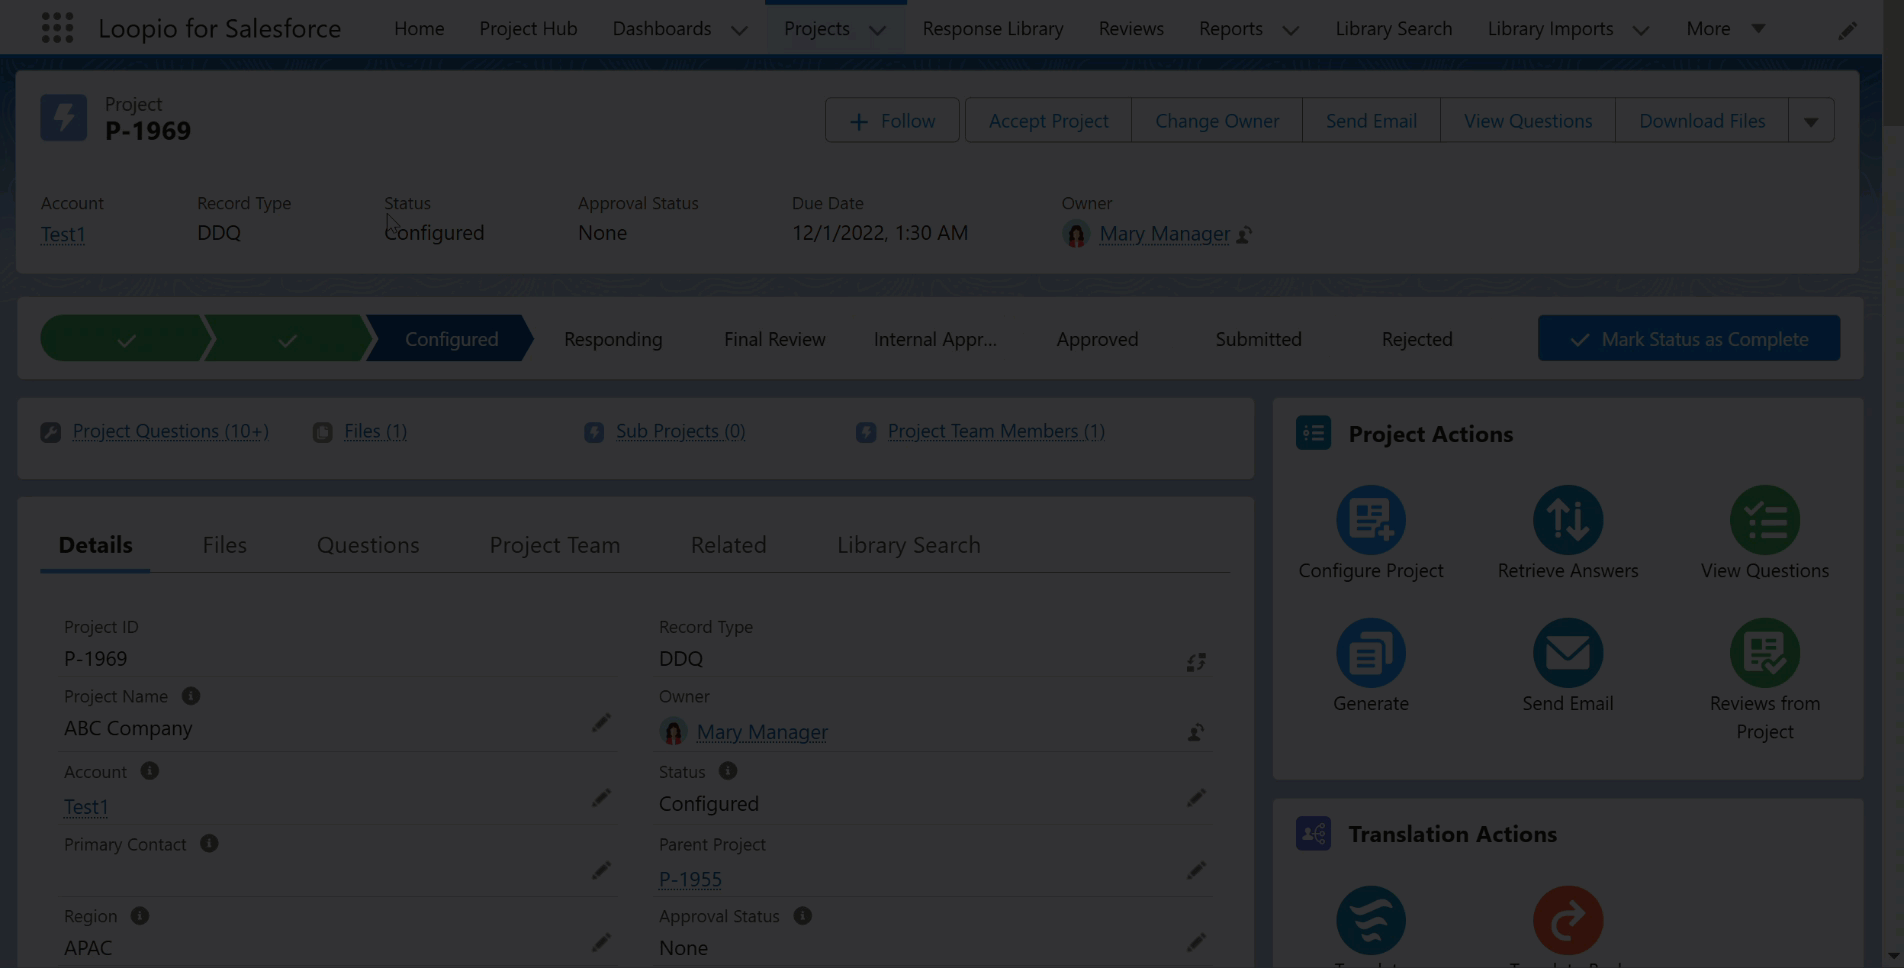
Task: Click the Change Owner button
Action: (1217, 121)
